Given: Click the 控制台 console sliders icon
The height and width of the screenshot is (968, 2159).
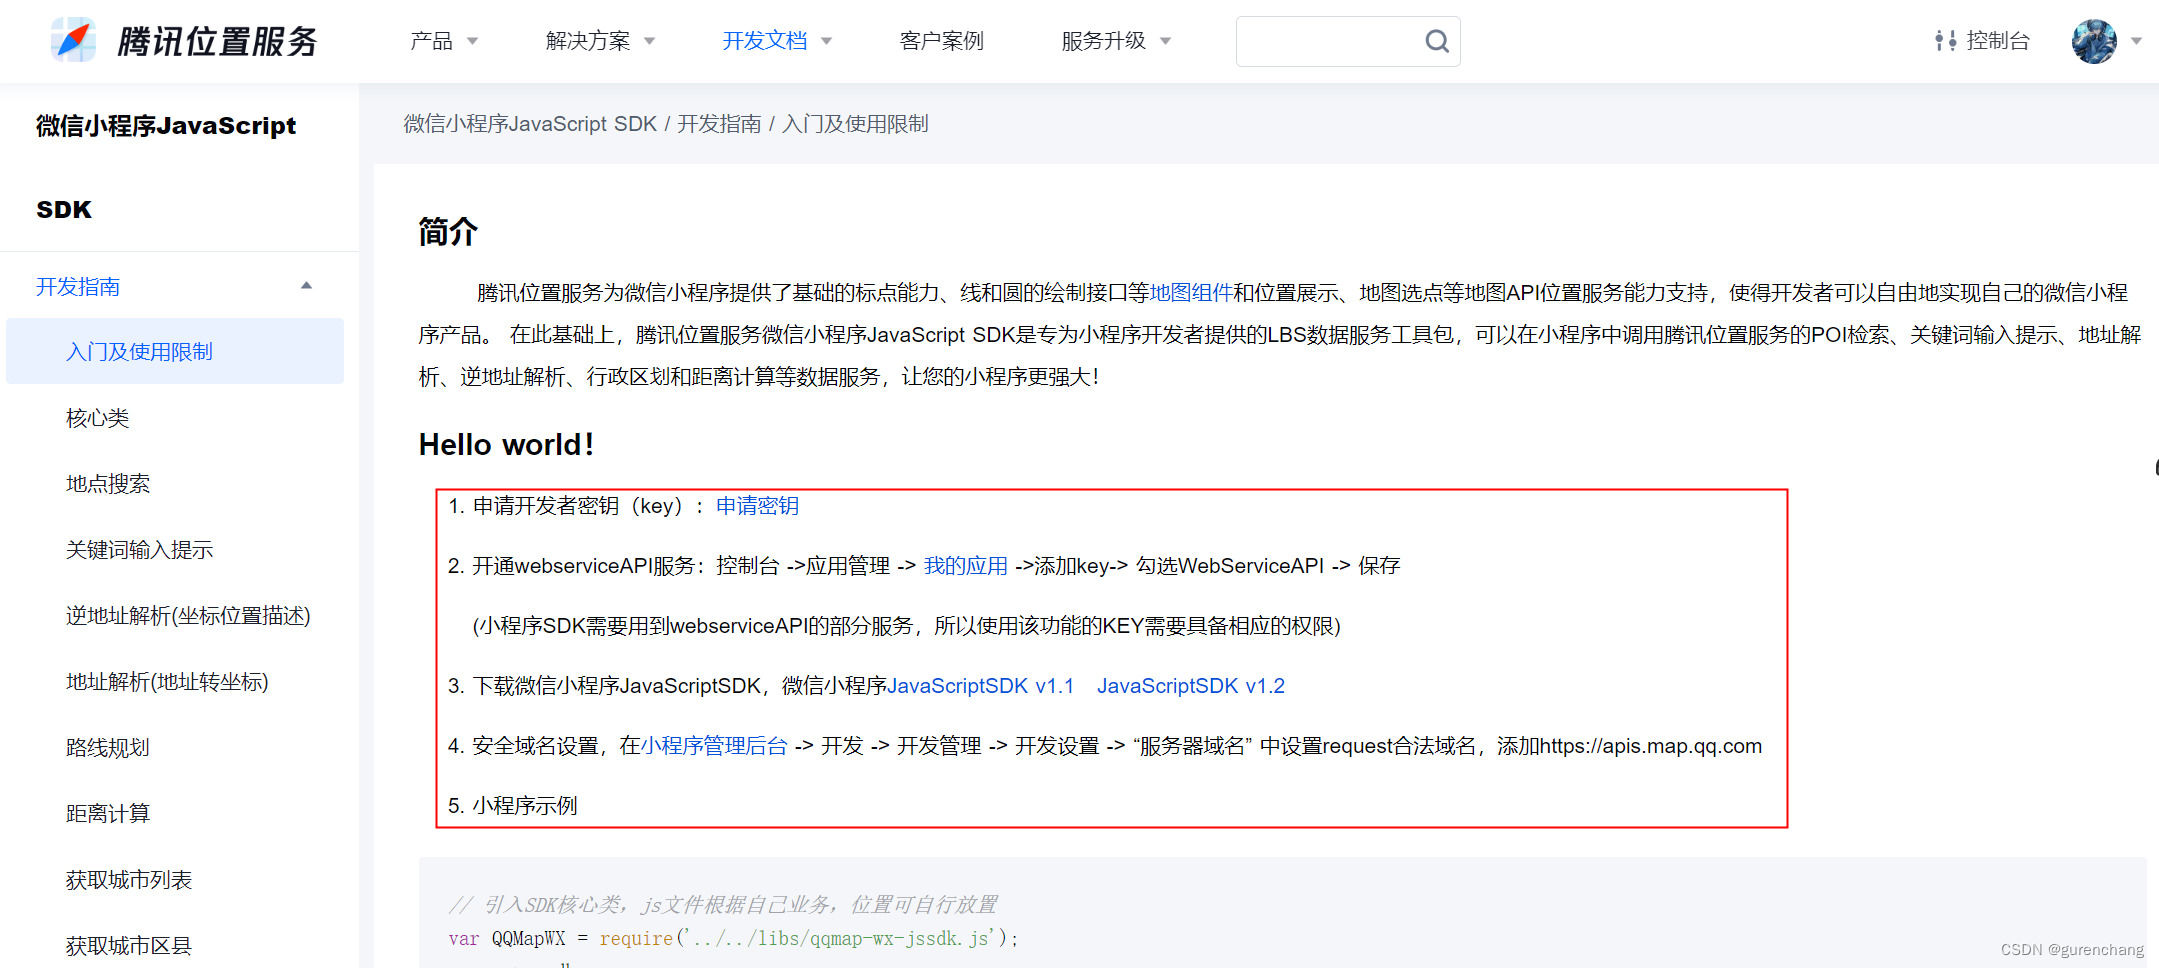Looking at the screenshot, I should [1945, 41].
